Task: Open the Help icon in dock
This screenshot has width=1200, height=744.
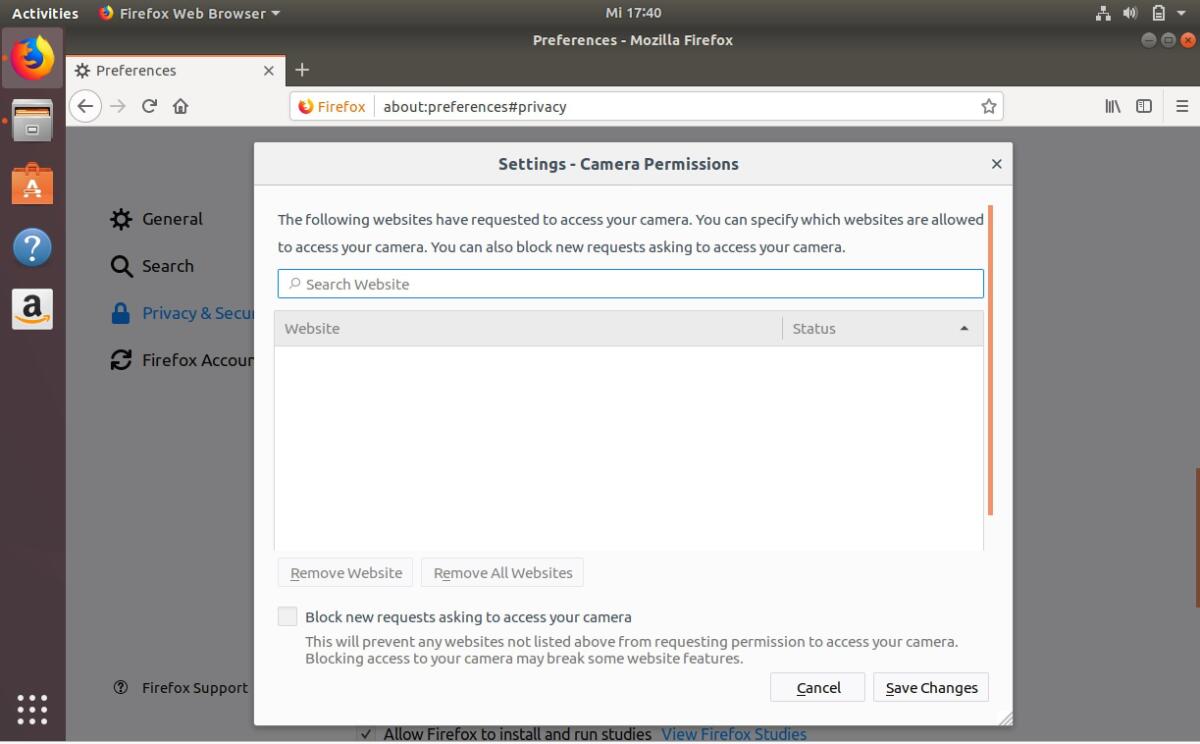Action: click(32, 247)
